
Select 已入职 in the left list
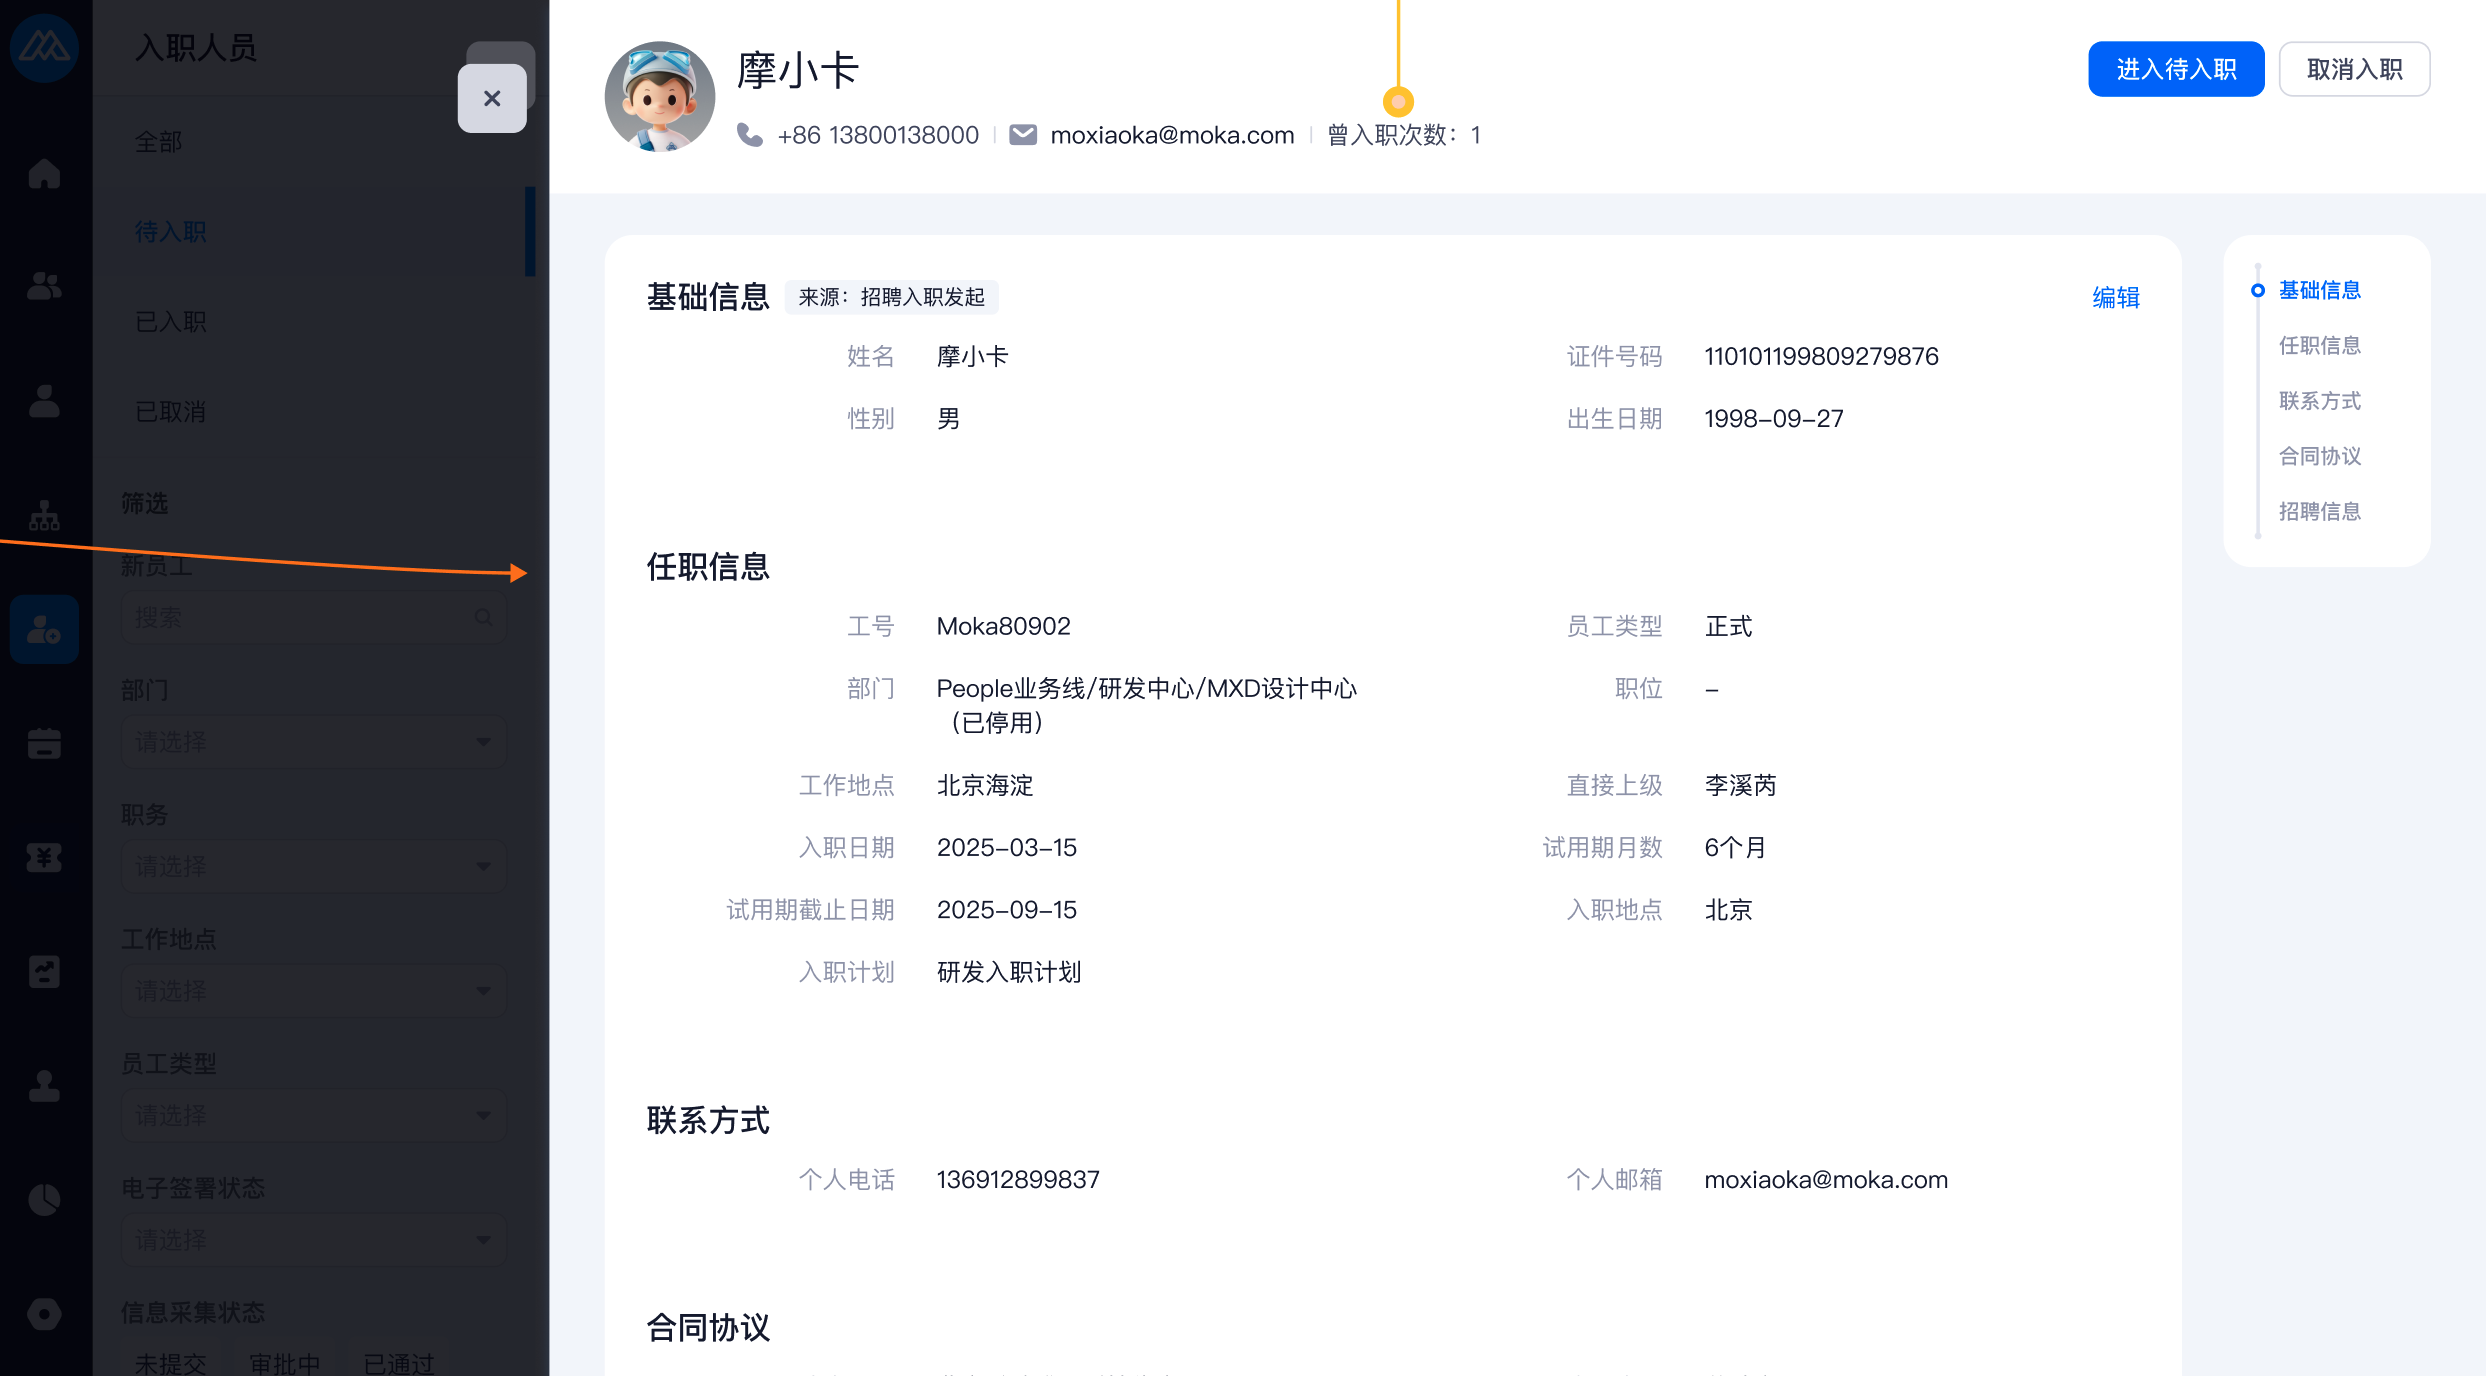(x=171, y=322)
